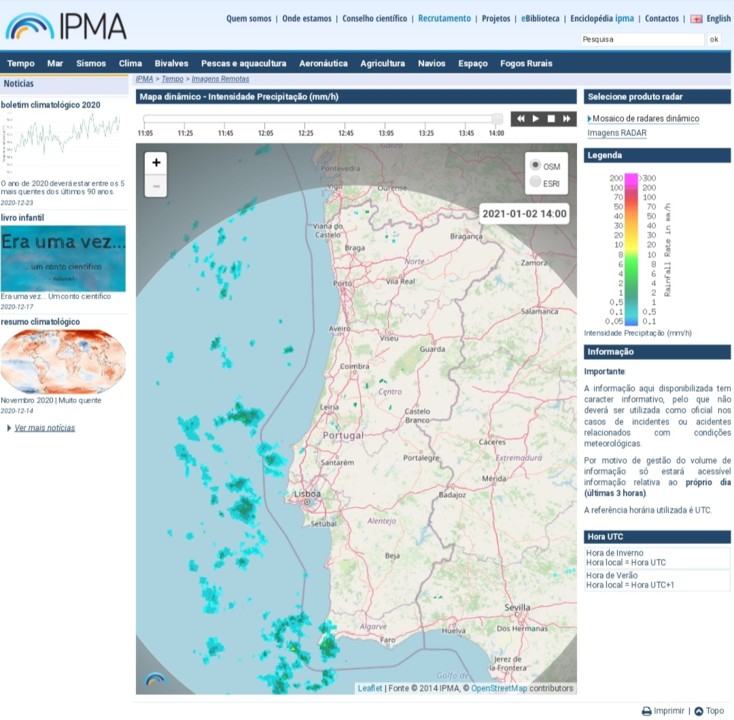Click the time slider handle at 14:00

click(497, 119)
